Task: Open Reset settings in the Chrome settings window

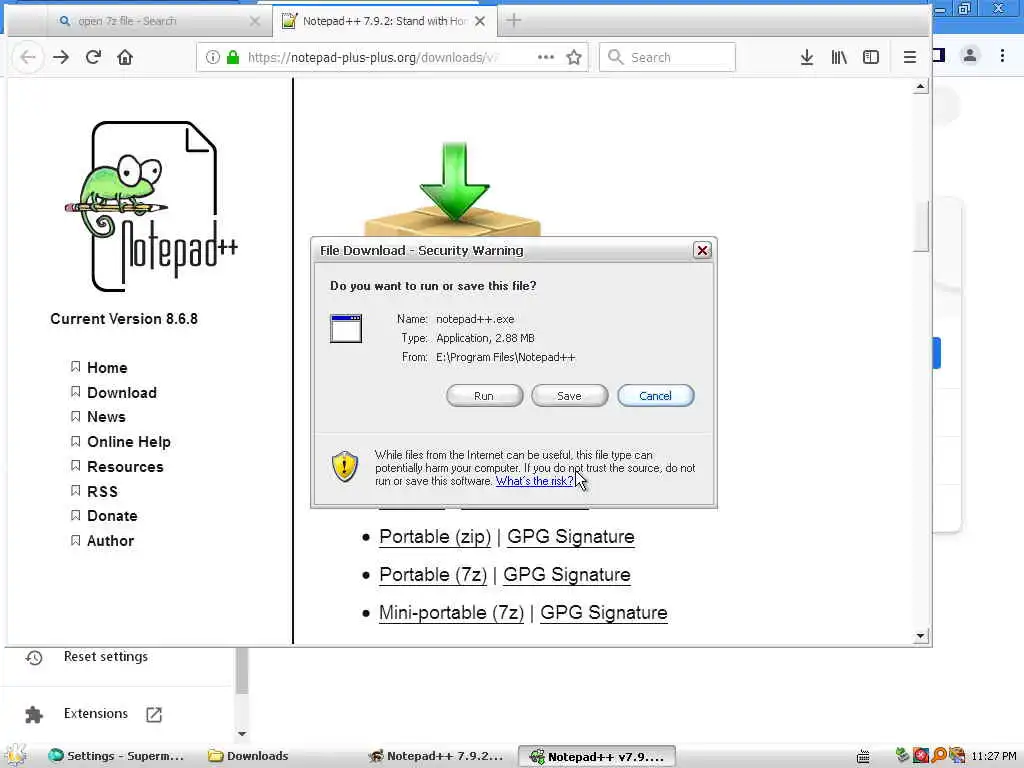Action: pyautogui.click(x=106, y=656)
